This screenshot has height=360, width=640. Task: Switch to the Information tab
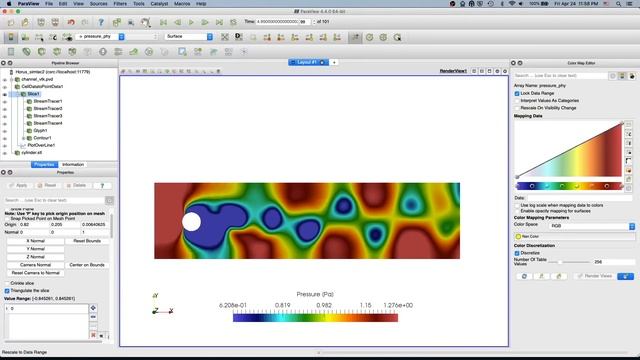click(73, 164)
